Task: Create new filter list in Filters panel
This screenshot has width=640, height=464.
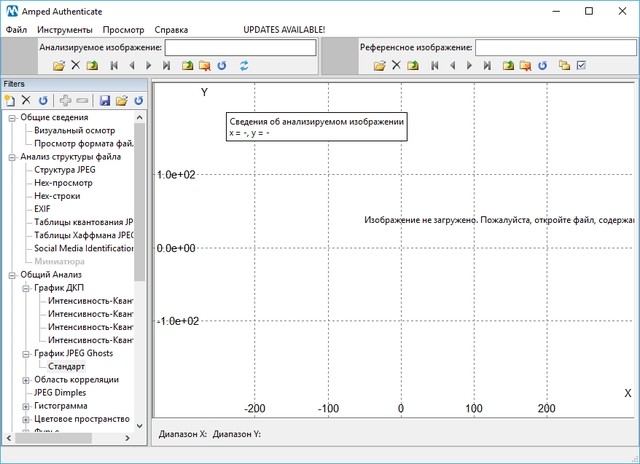Action: (x=9, y=101)
